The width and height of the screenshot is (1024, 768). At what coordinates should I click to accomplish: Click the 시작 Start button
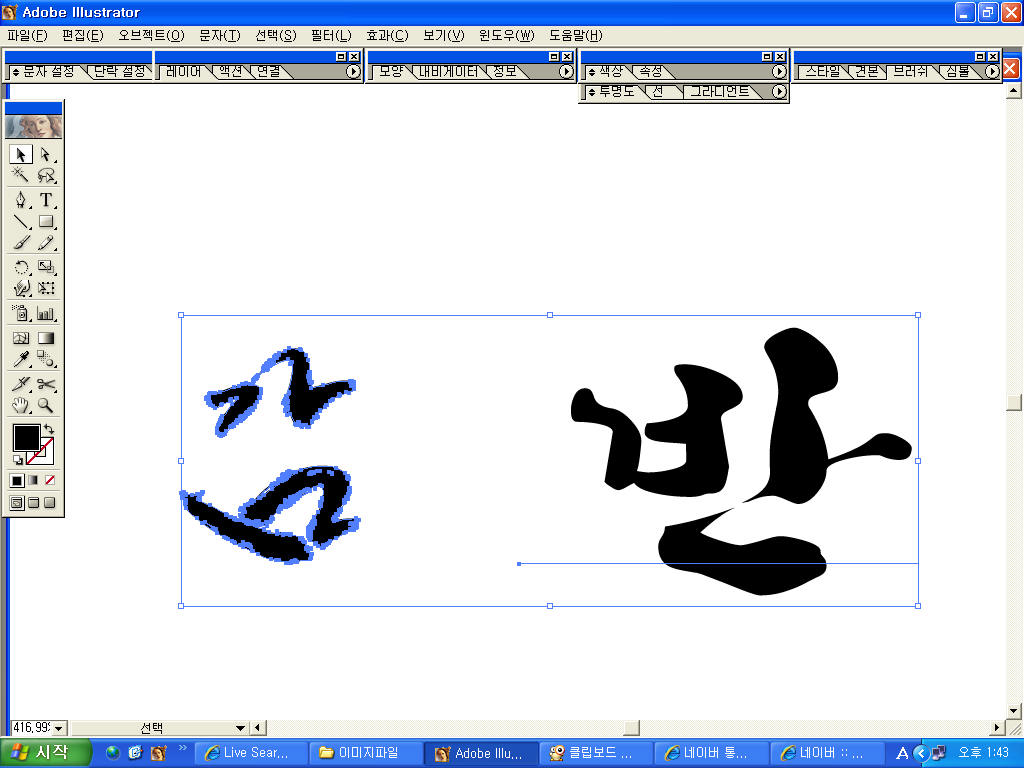coord(46,753)
